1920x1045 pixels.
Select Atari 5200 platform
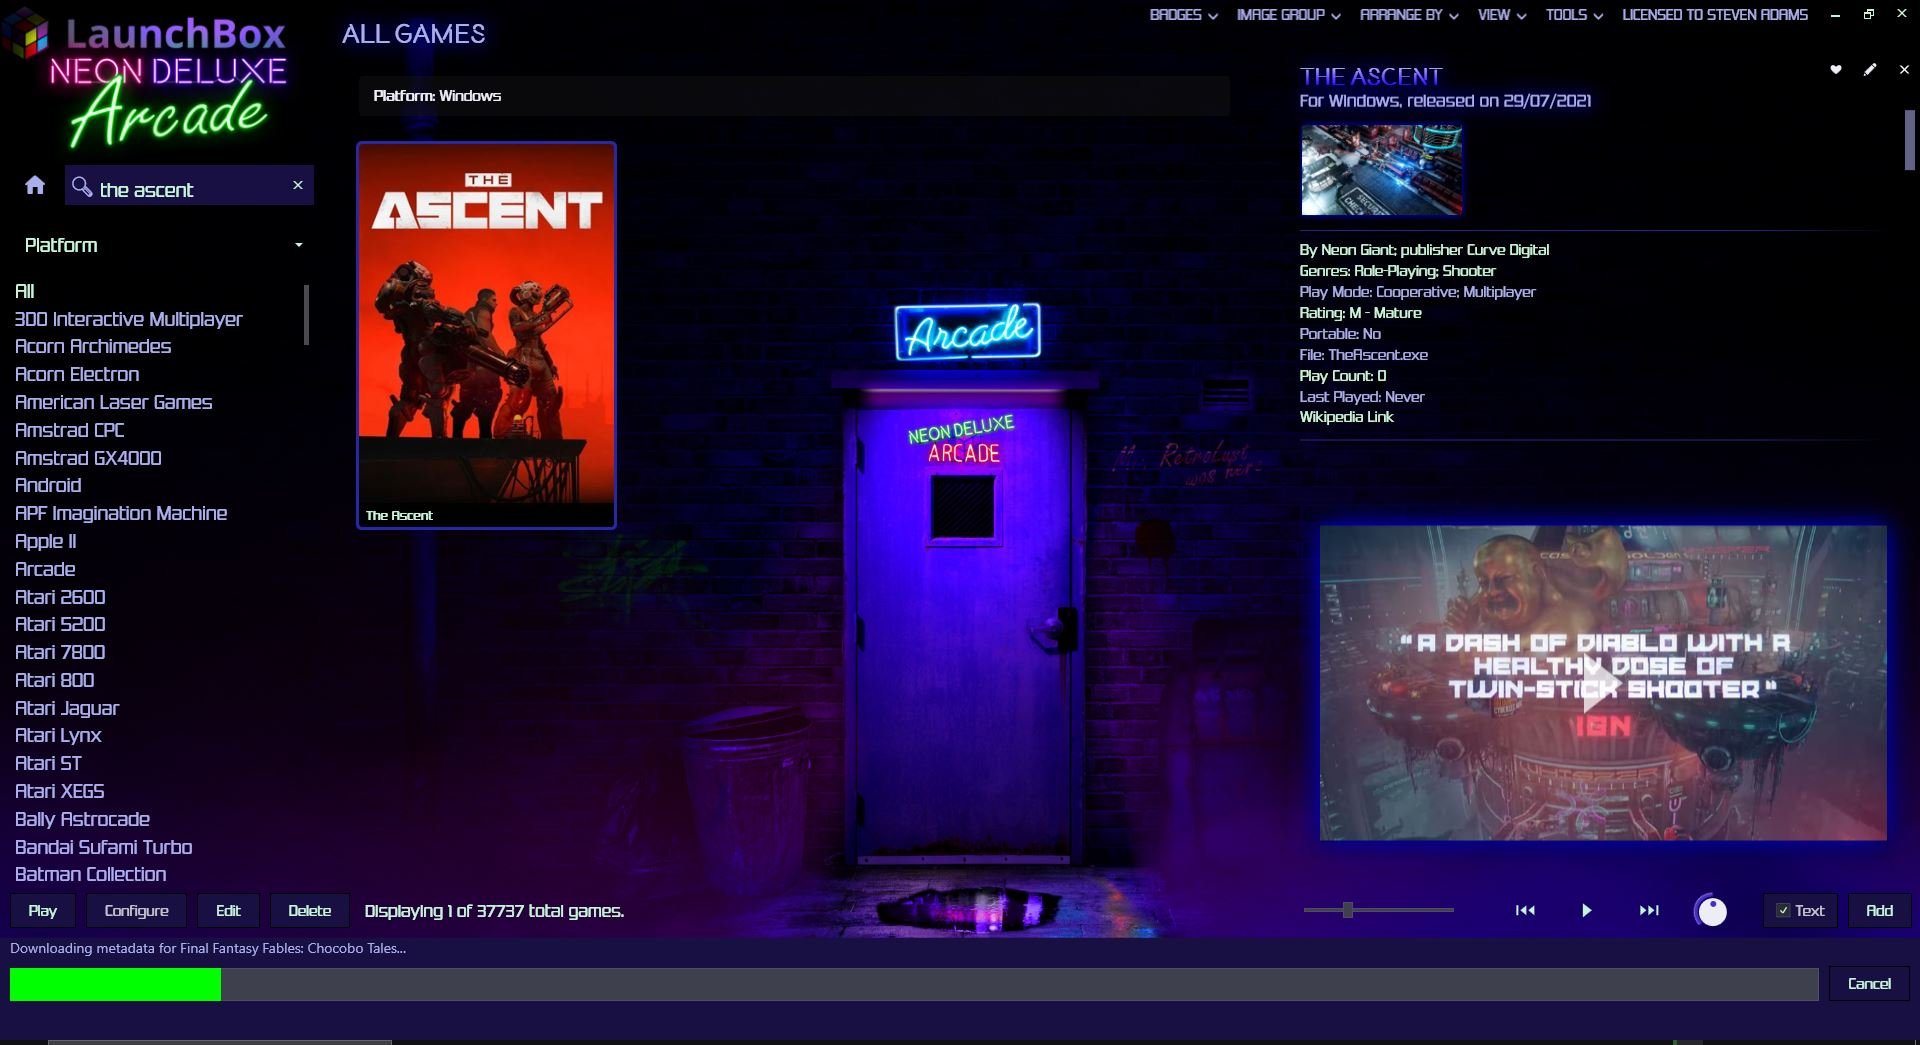(60, 624)
